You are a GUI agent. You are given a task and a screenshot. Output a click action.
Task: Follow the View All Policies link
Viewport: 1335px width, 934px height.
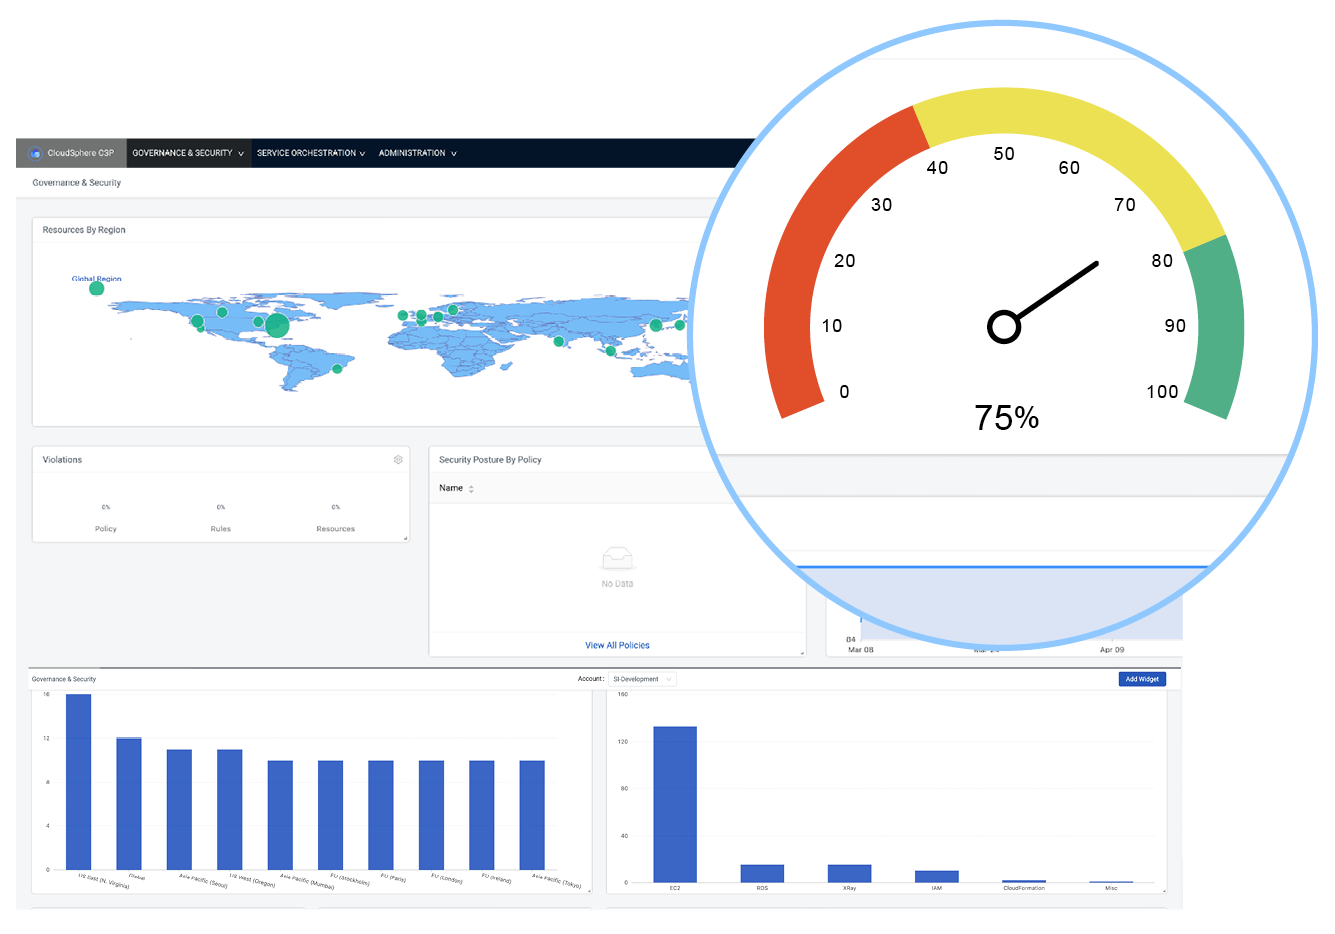pos(617,645)
